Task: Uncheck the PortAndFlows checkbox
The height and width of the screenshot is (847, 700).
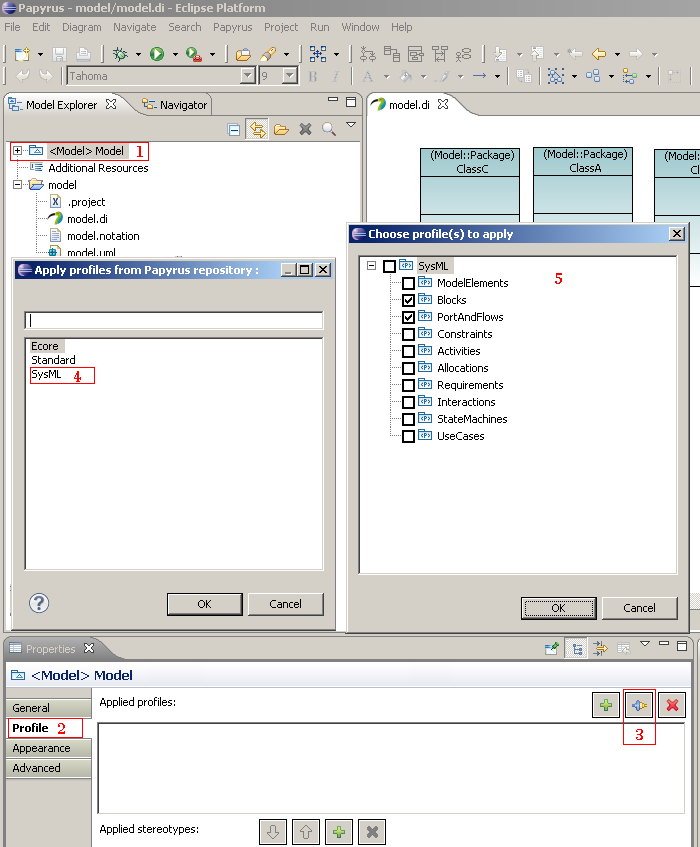Action: click(409, 317)
